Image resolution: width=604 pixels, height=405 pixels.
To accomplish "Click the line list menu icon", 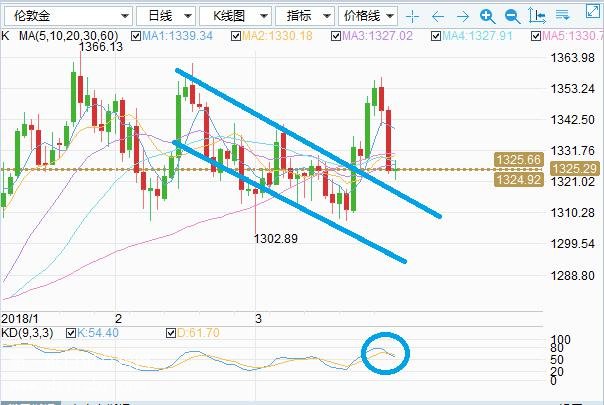I will click(562, 15).
